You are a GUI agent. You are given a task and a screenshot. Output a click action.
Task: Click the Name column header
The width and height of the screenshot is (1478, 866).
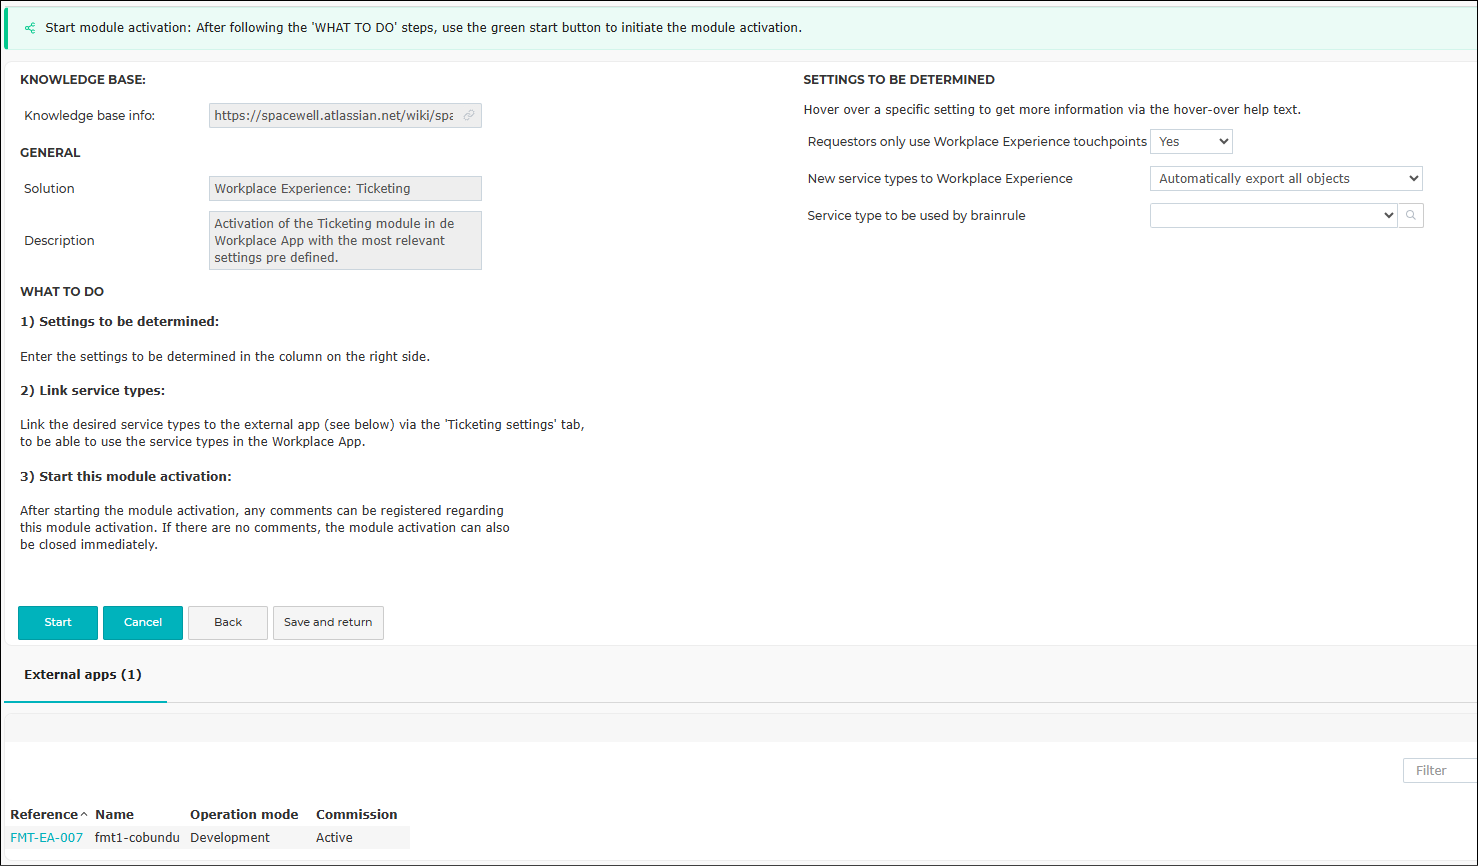tap(114, 815)
